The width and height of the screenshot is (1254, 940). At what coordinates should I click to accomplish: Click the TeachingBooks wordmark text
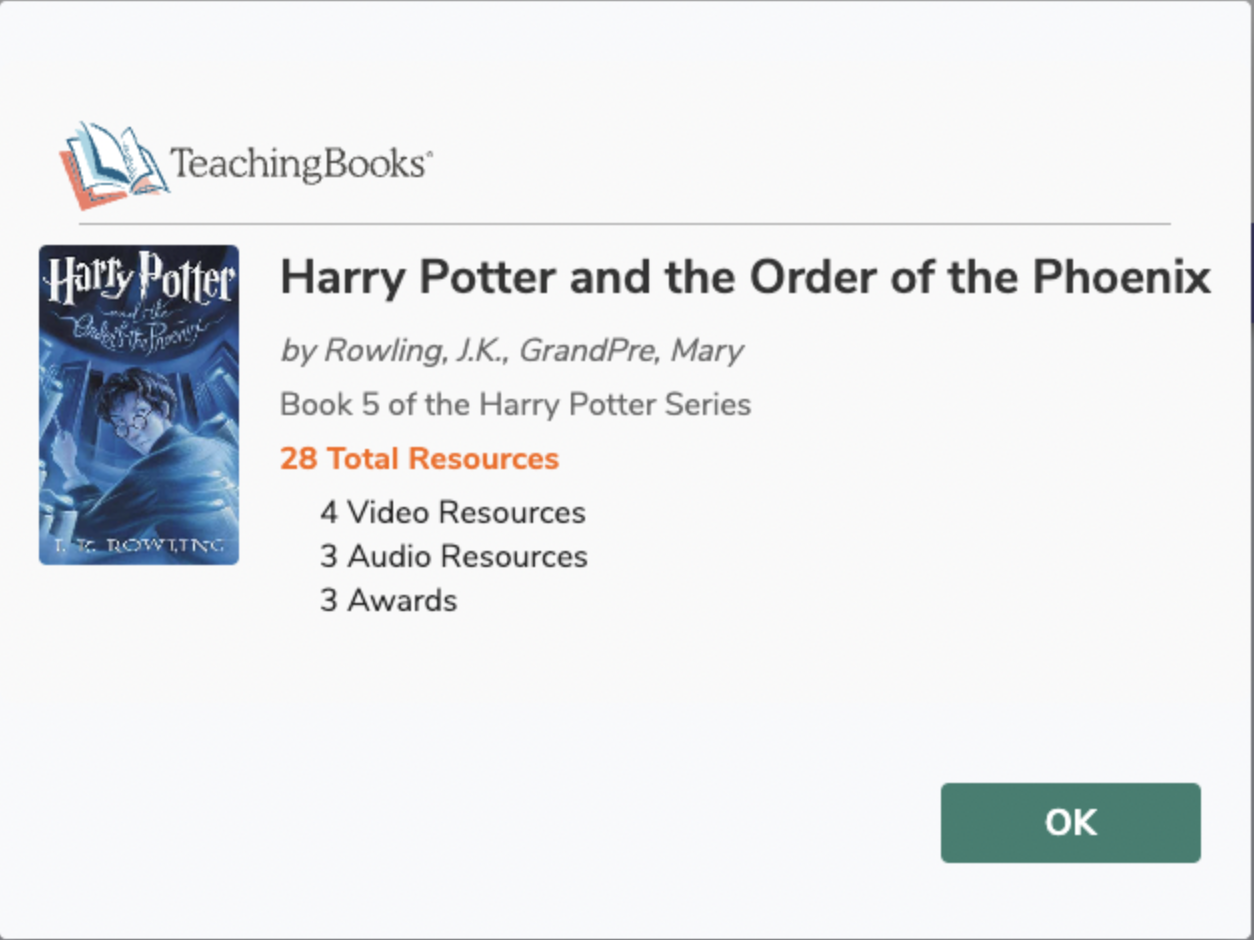297,163
